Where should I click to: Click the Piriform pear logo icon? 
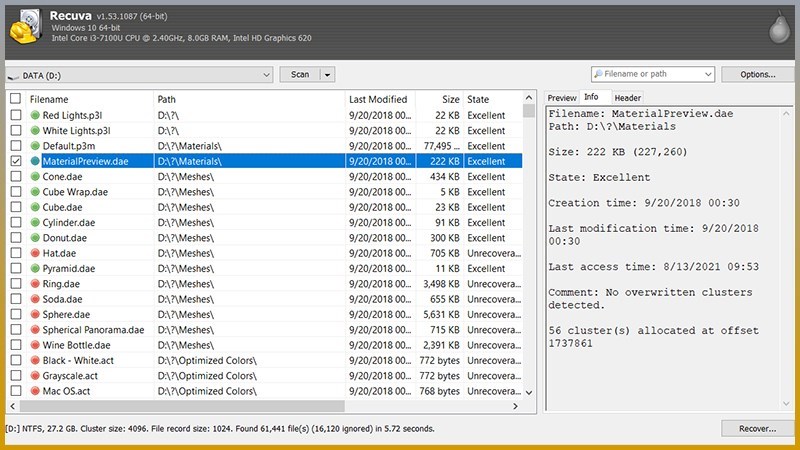pyautogui.click(x=779, y=29)
